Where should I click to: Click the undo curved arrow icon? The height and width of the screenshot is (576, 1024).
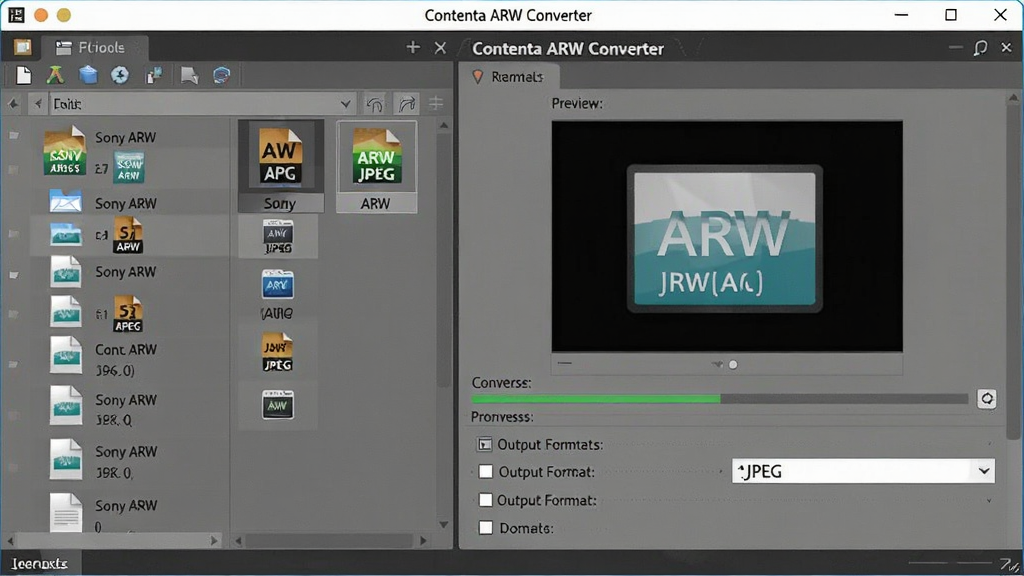pos(375,104)
